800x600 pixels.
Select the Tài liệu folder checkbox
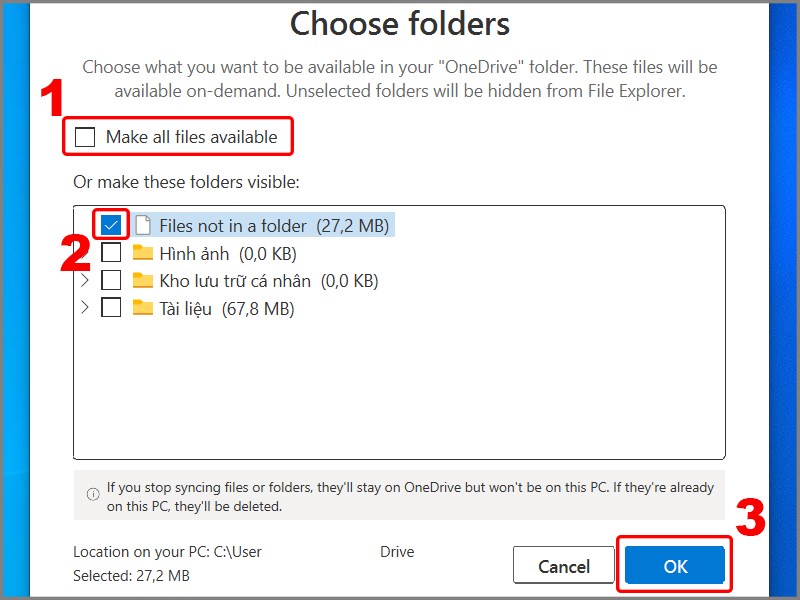point(111,308)
